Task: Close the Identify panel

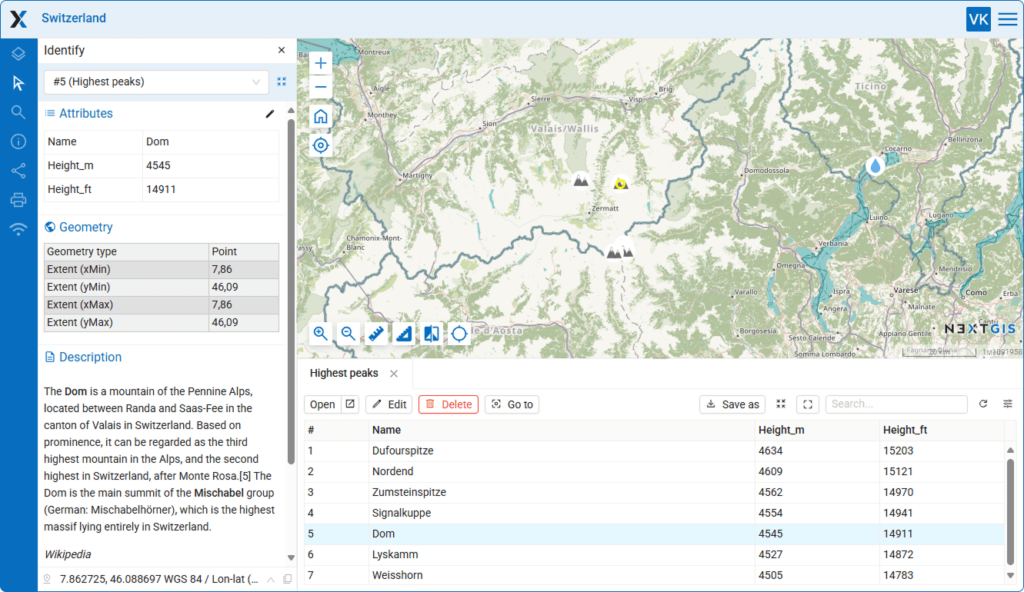Action: [x=281, y=50]
